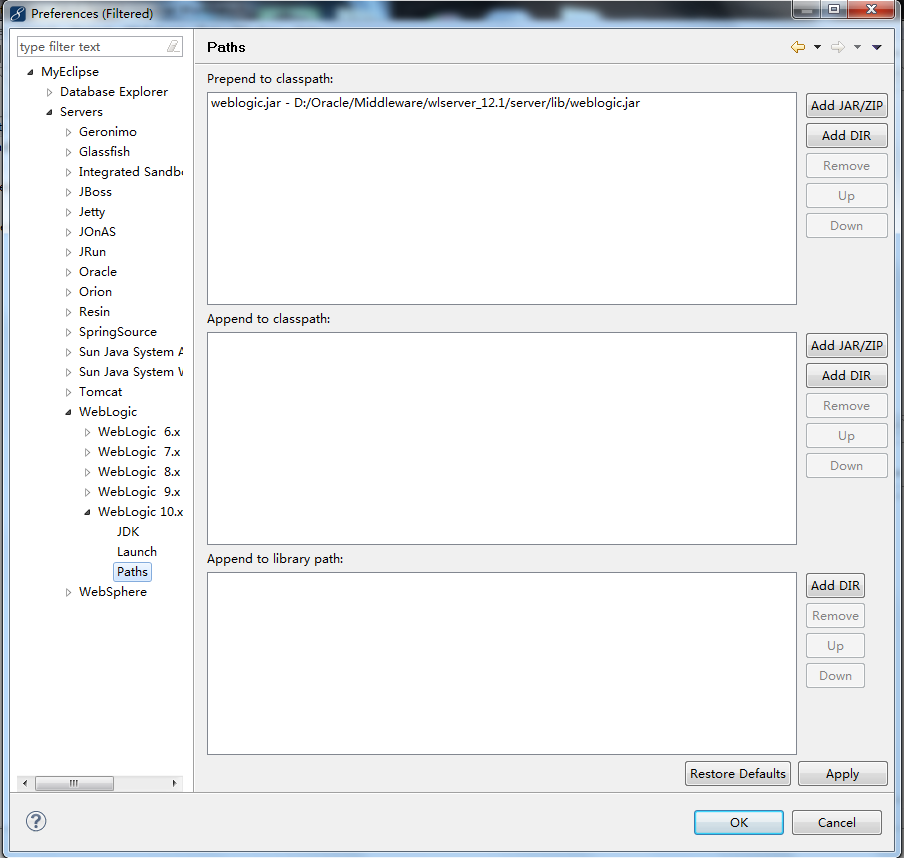Open the help question mark icon
Image resolution: width=904 pixels, height=858 pixels.
(x=36, y=821)
